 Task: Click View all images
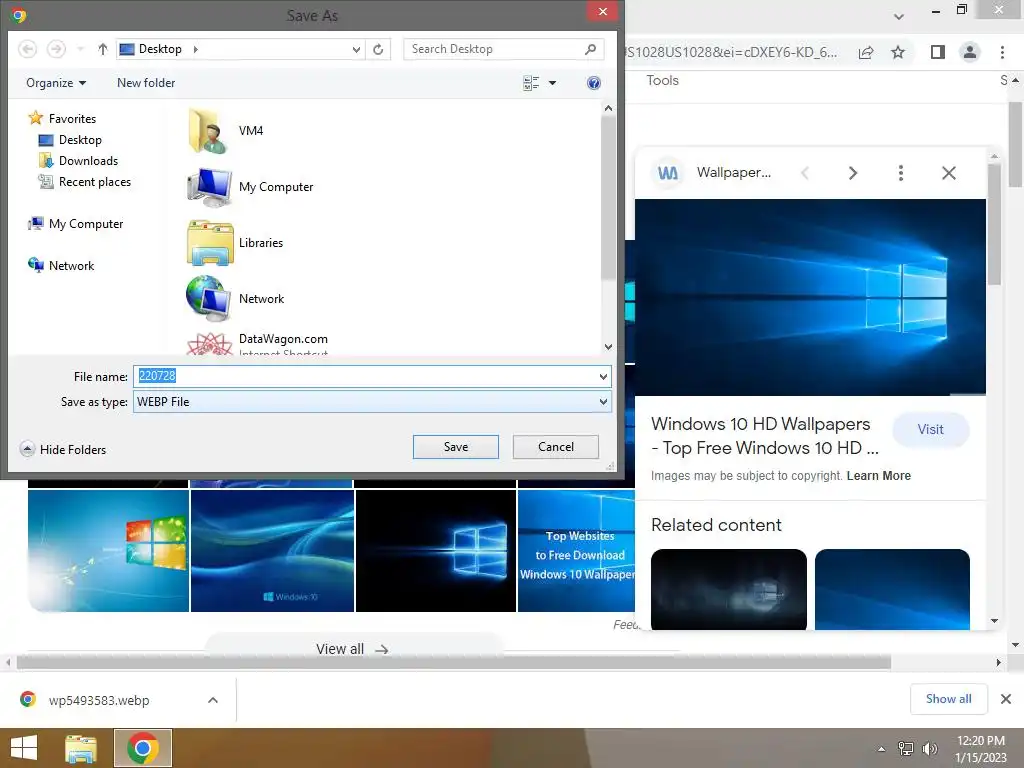pyautogui.click(x=353, y=649)
